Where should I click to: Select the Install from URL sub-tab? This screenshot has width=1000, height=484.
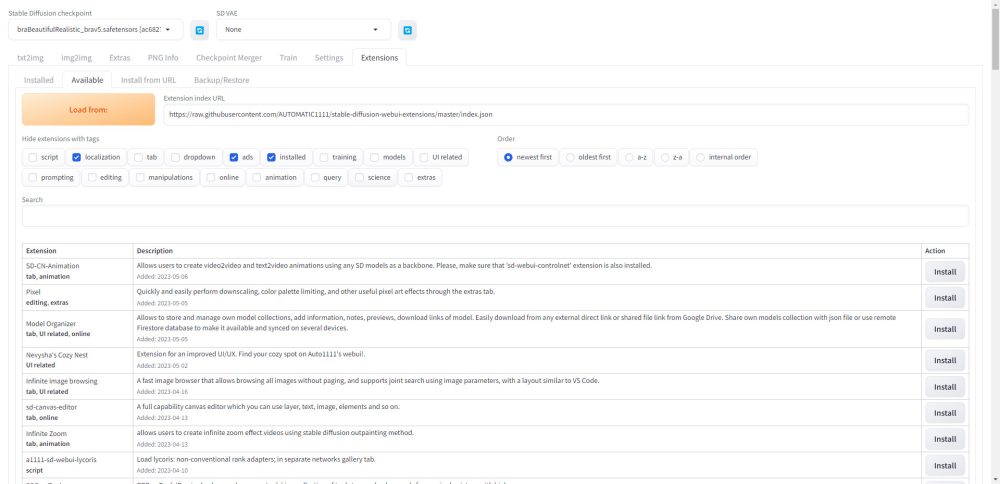tap(150, 80)
